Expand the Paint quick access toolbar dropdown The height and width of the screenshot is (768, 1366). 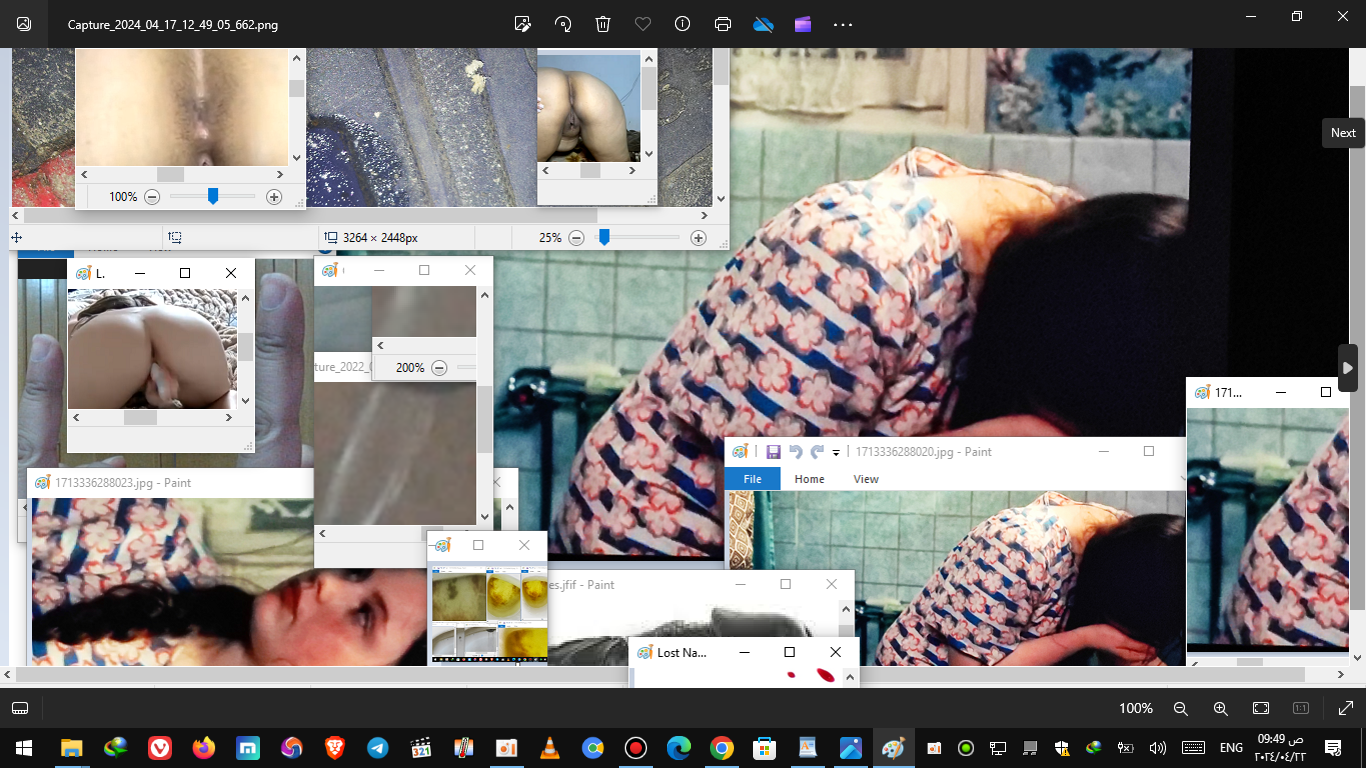coord(836,453)
